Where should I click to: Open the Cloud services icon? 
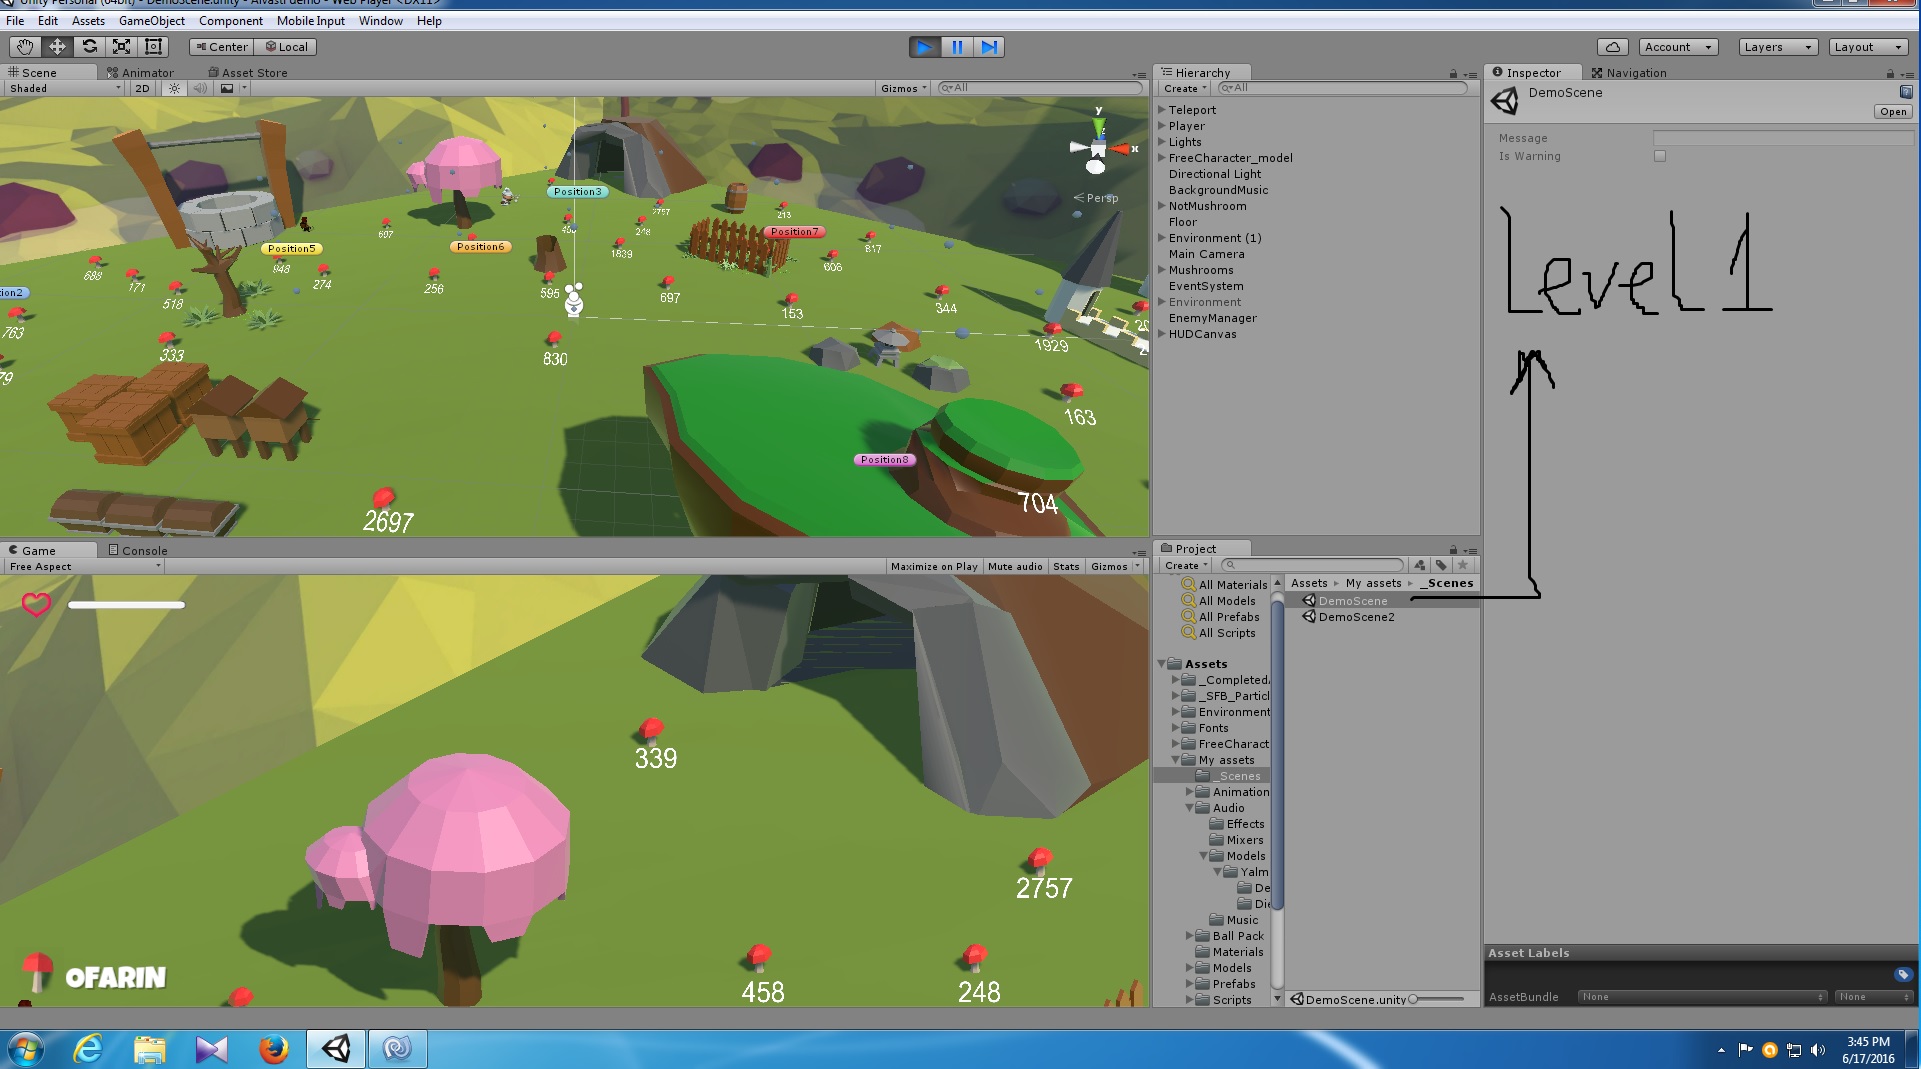(x=1612, y=47)
